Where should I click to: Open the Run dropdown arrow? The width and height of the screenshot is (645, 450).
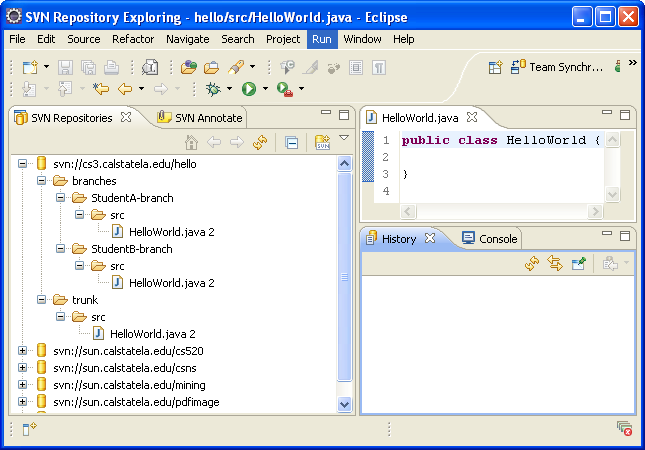(x=265, y=89)
